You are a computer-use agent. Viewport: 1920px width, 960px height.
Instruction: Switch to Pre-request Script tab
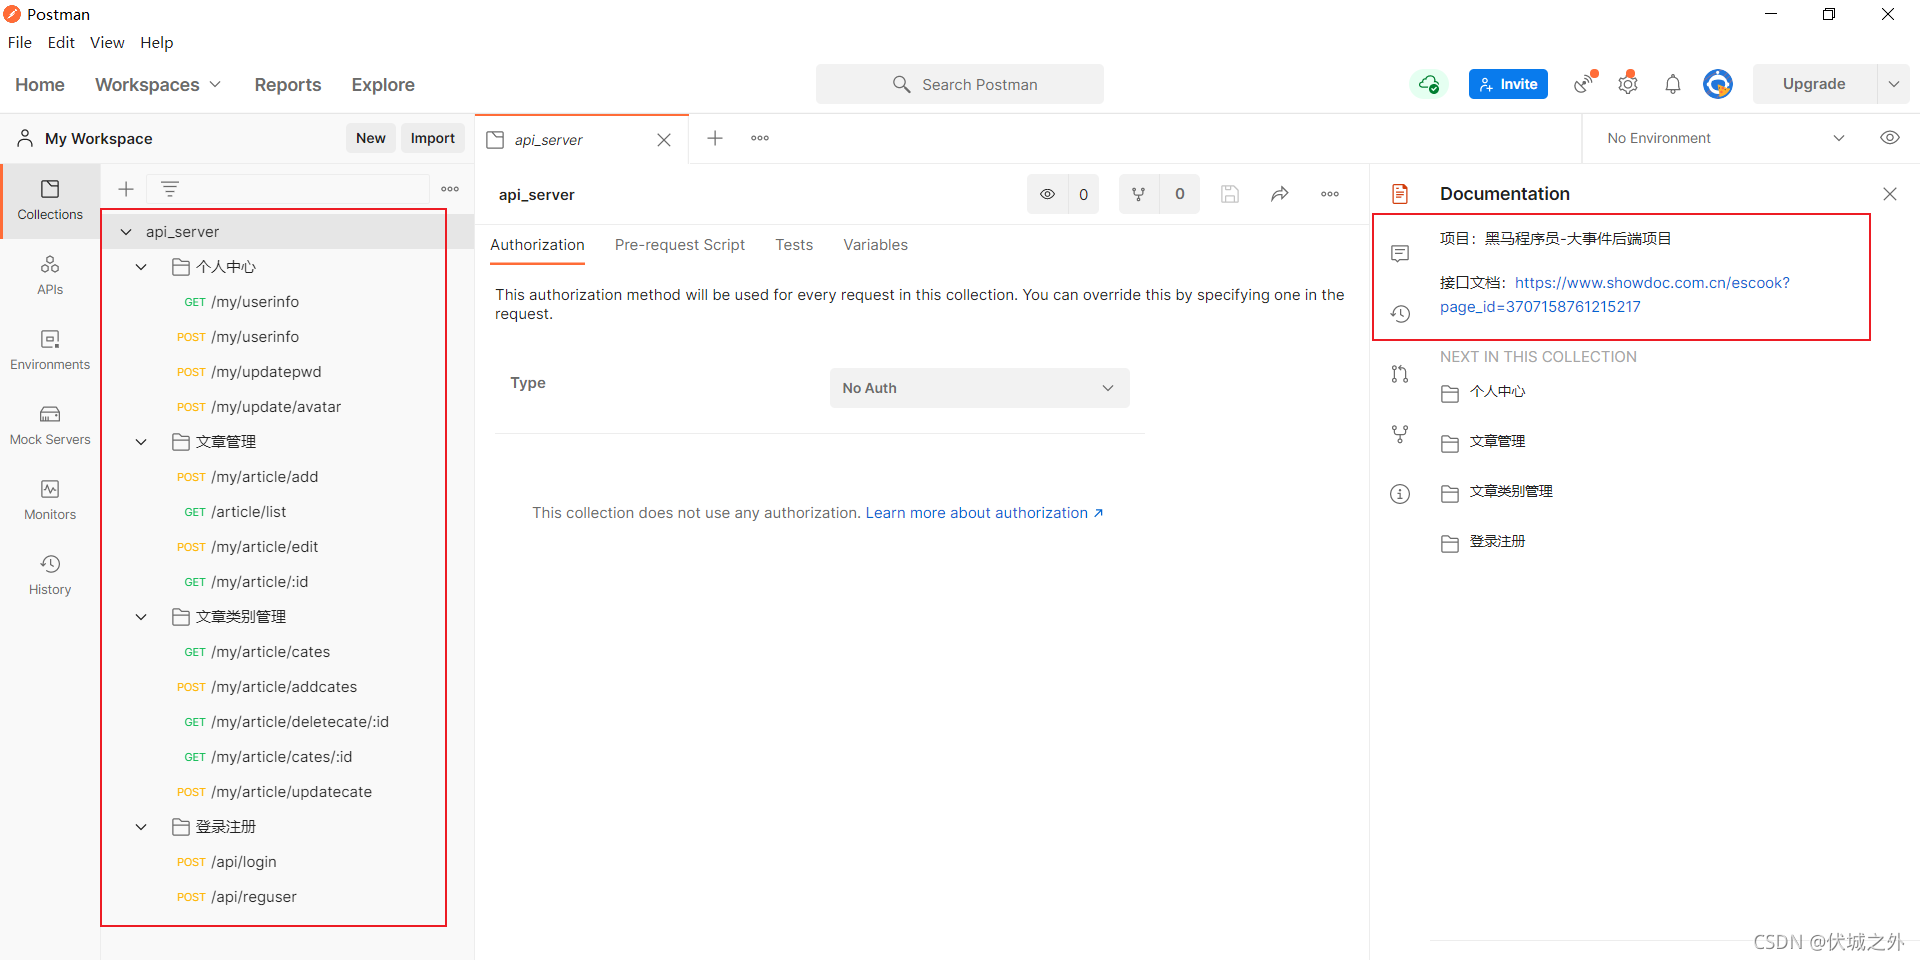pos(680,245)
